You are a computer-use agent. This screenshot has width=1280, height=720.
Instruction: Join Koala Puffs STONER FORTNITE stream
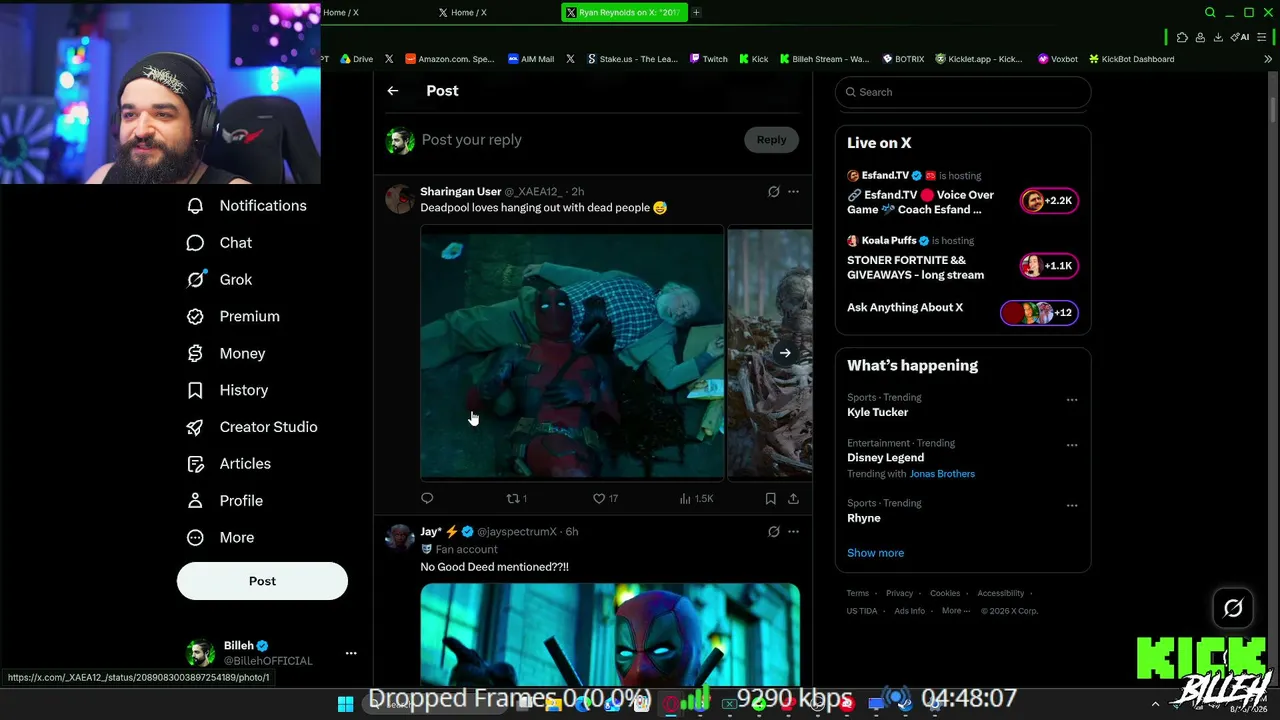coord(962,258)
